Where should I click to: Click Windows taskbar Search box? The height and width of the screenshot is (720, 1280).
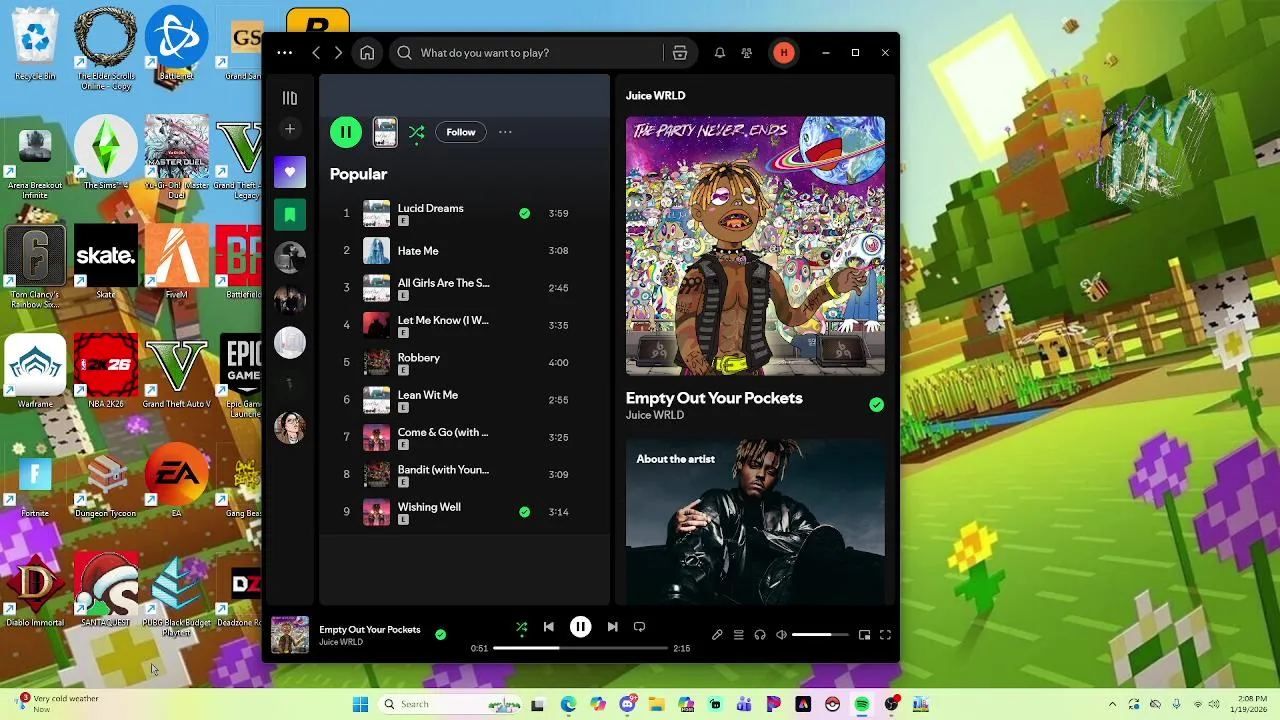[x=450, y=704]
